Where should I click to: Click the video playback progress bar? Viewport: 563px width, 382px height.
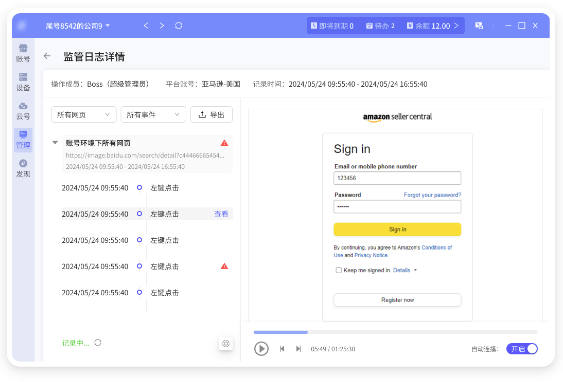click(396, 332)
